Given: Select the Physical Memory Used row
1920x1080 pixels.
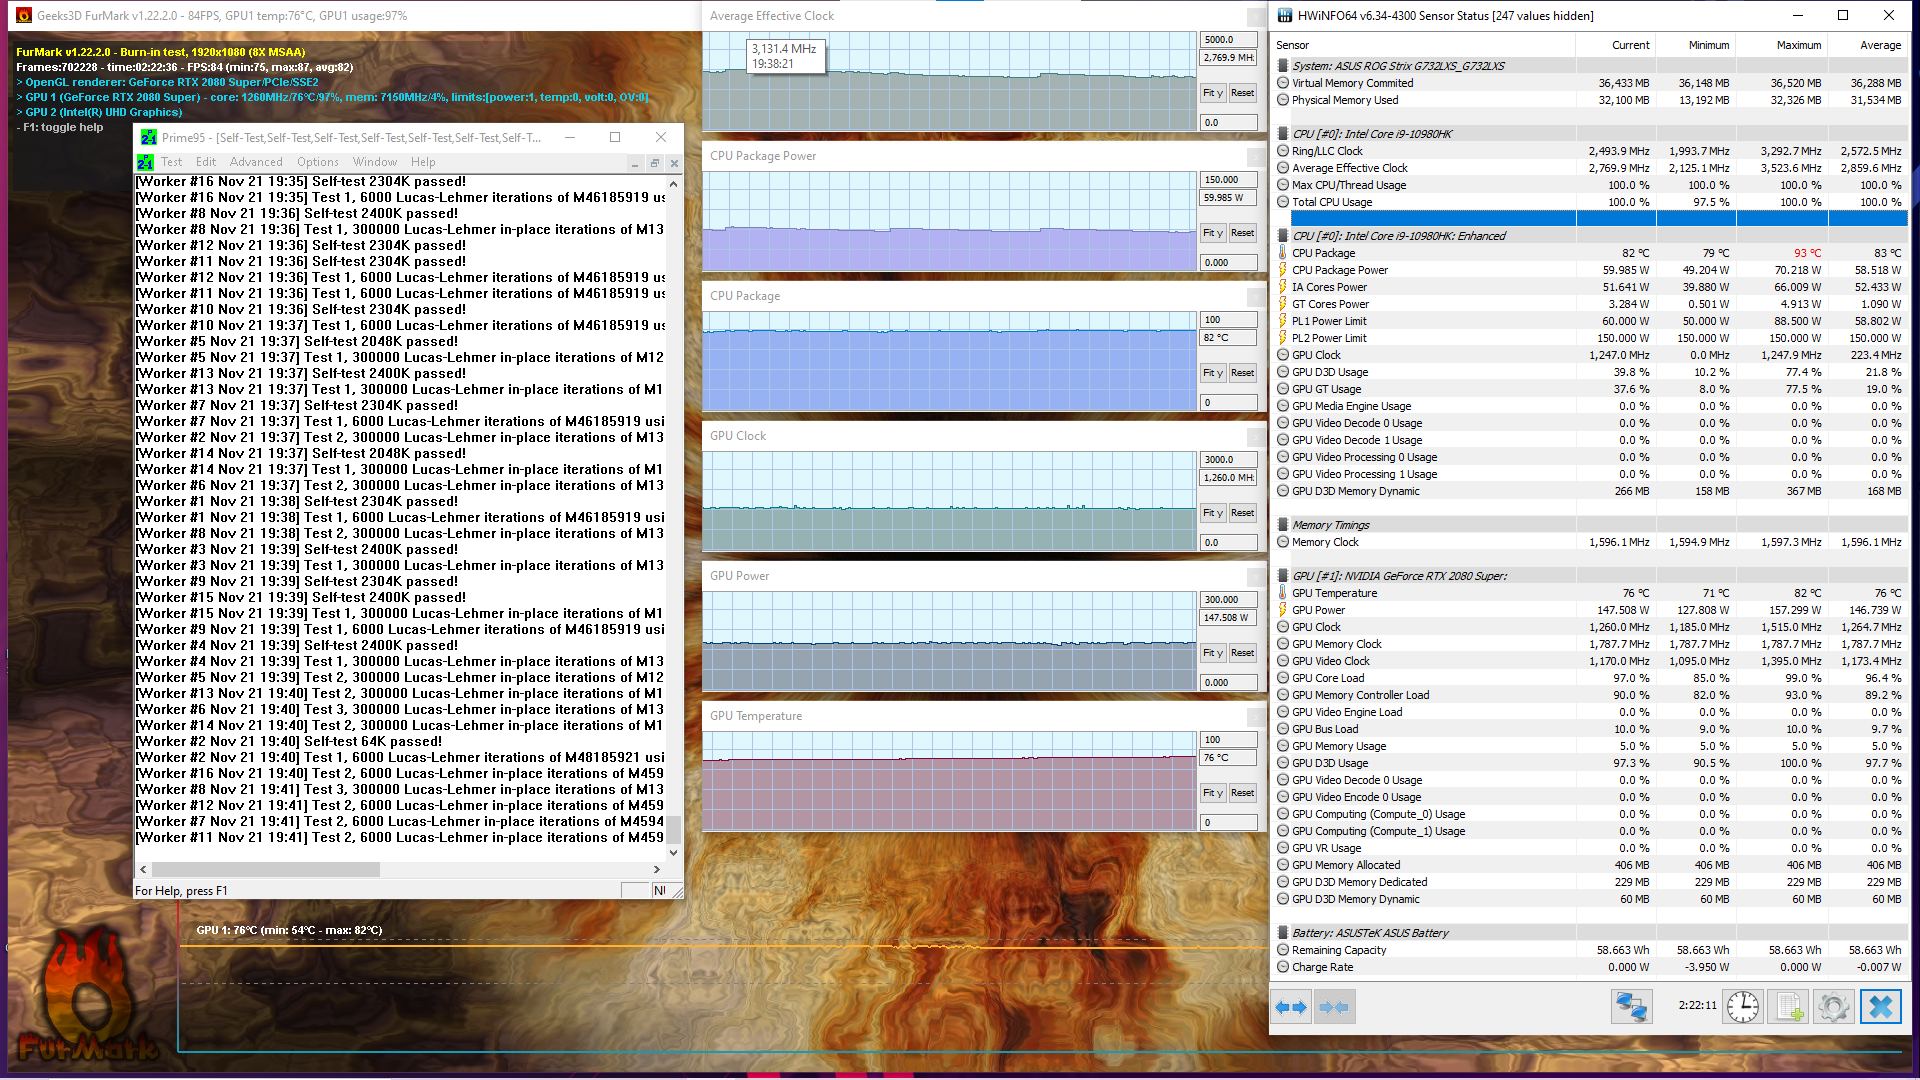Looking at the screenshot, I should (1590, 100).
